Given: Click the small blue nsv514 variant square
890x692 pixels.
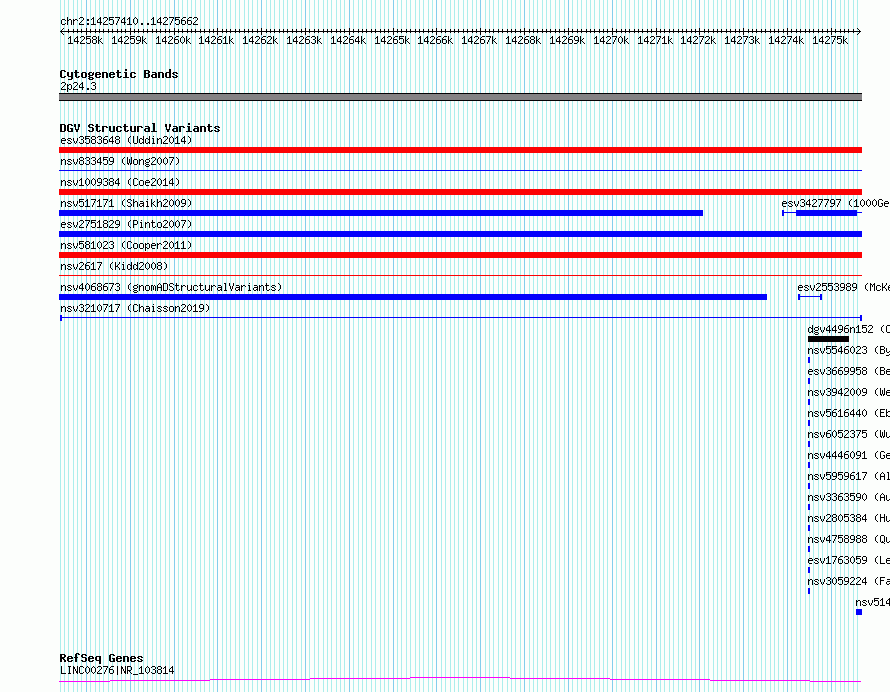Looking at the screenshot, I should (859, 612).
